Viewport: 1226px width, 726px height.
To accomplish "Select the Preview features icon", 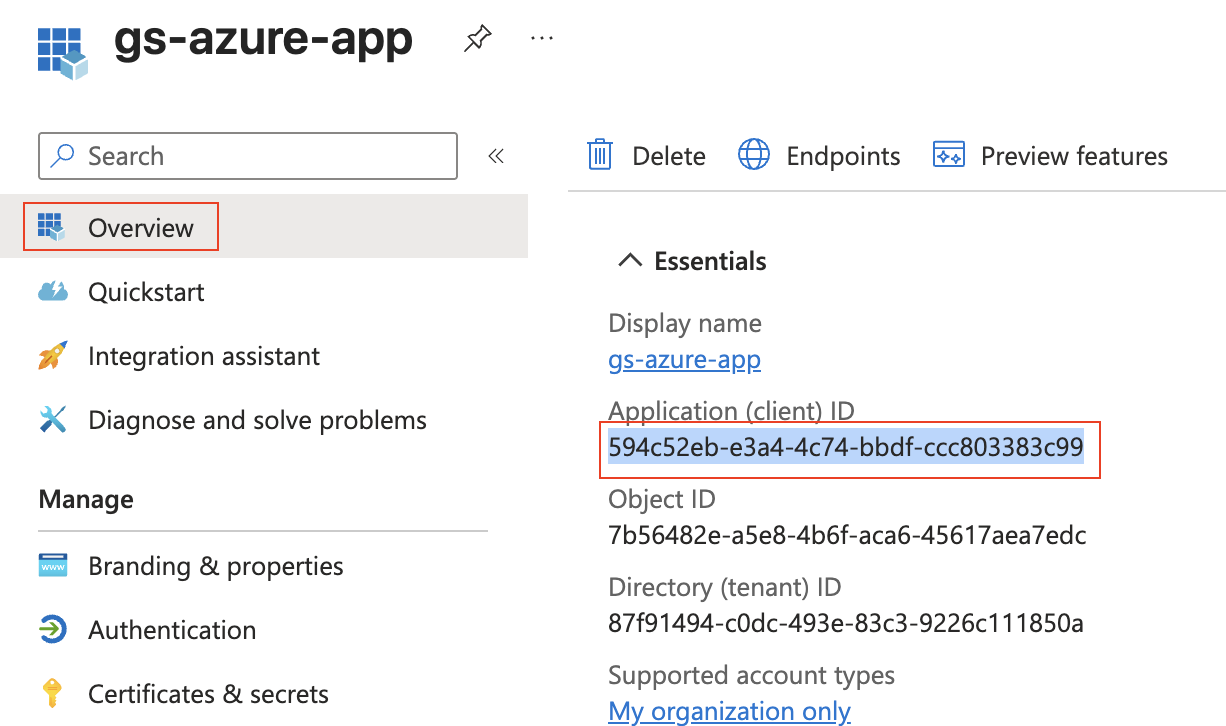I will (x=947, y=154).
